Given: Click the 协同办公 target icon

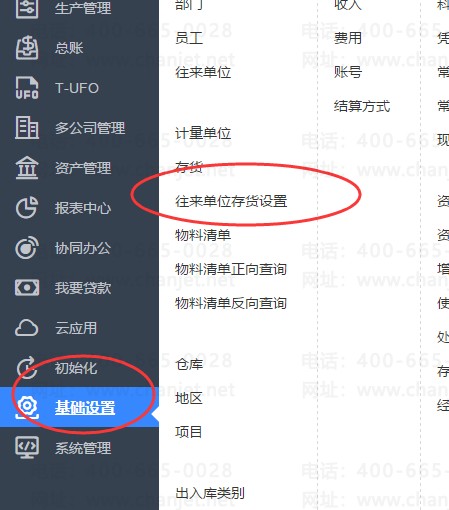Looking at the screenshot, I should coord(27,248).
